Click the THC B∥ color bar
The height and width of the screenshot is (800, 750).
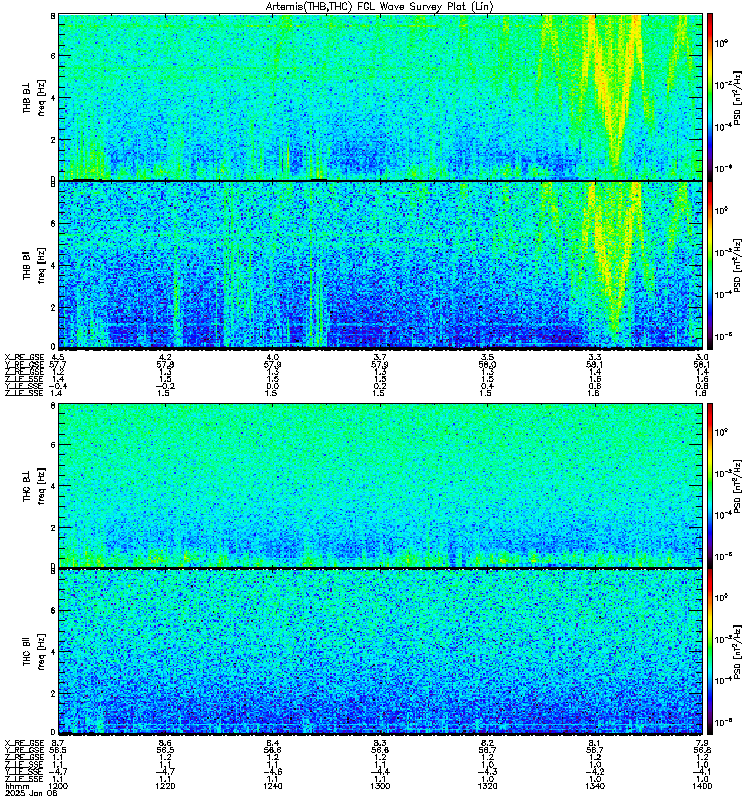click(x=710, y=652)
